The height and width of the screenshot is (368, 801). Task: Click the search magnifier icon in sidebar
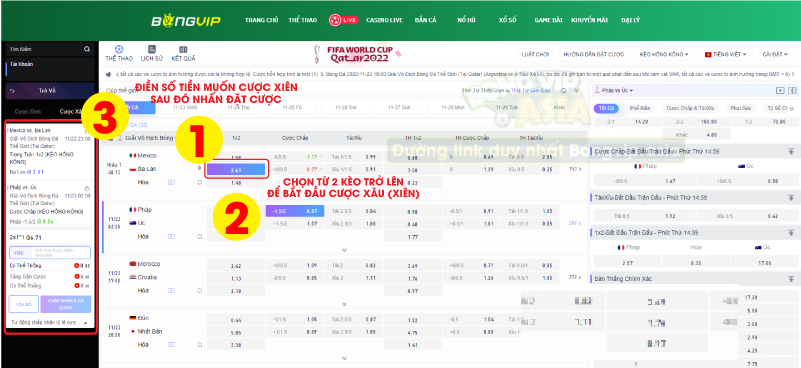click(87, 50)
